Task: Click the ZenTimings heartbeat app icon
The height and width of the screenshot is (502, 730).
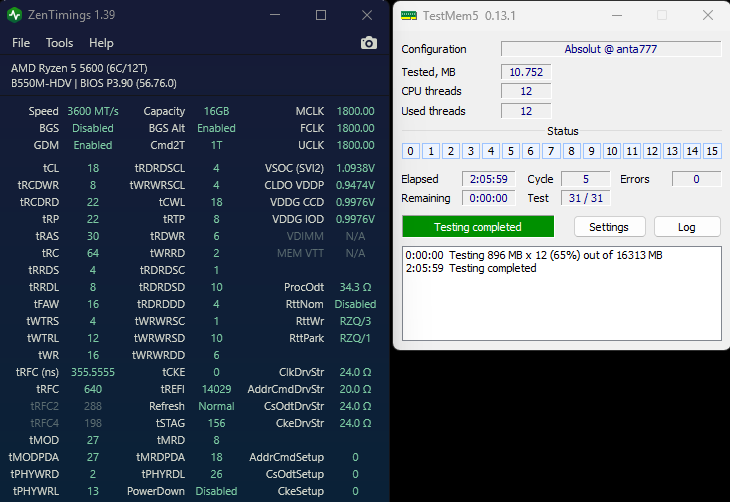Action: point(14,15)
